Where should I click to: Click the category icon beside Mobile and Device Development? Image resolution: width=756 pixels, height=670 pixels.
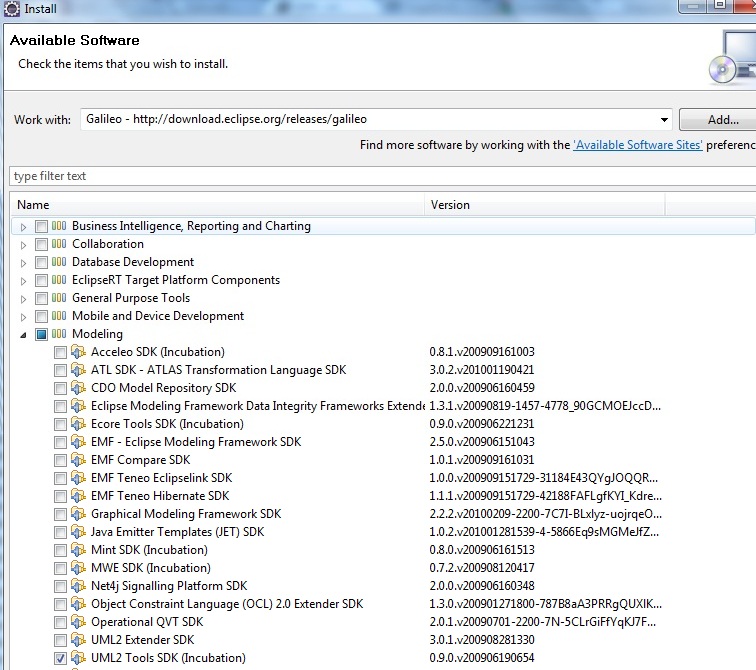(59, 316)
